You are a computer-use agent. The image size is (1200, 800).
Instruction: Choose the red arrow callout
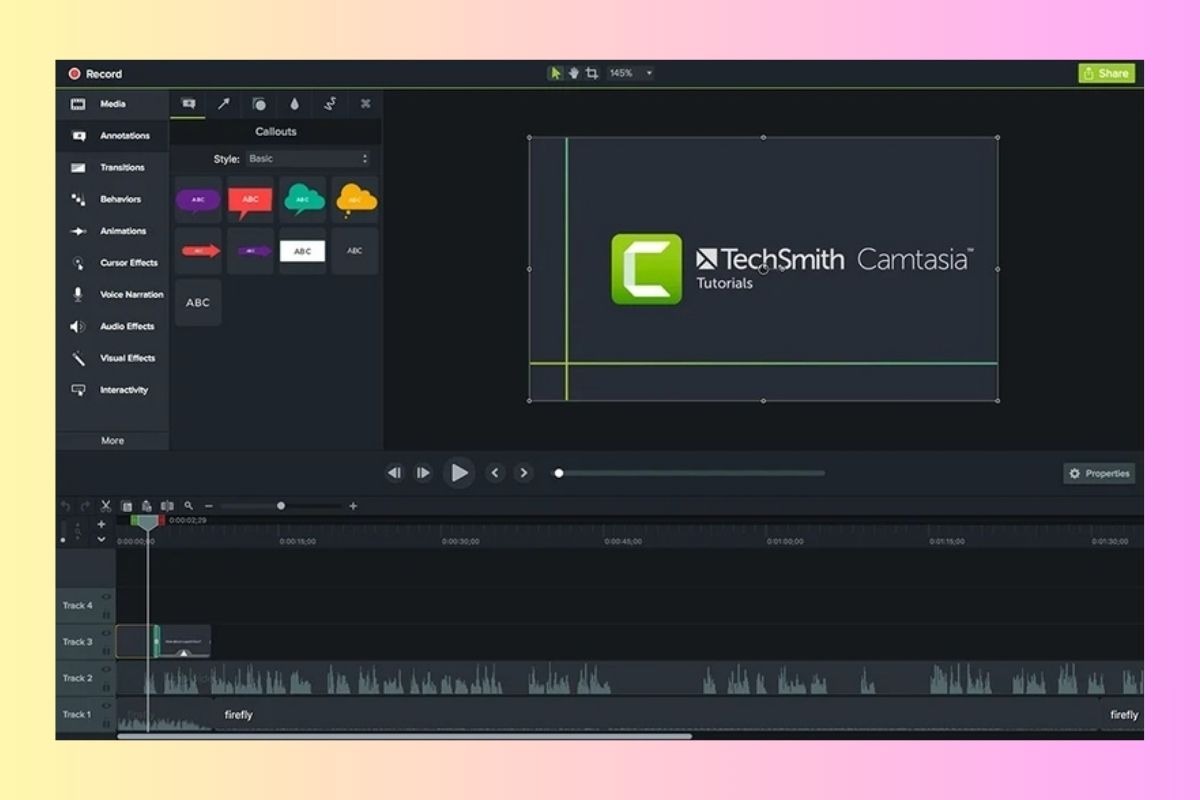click(198, 251)
